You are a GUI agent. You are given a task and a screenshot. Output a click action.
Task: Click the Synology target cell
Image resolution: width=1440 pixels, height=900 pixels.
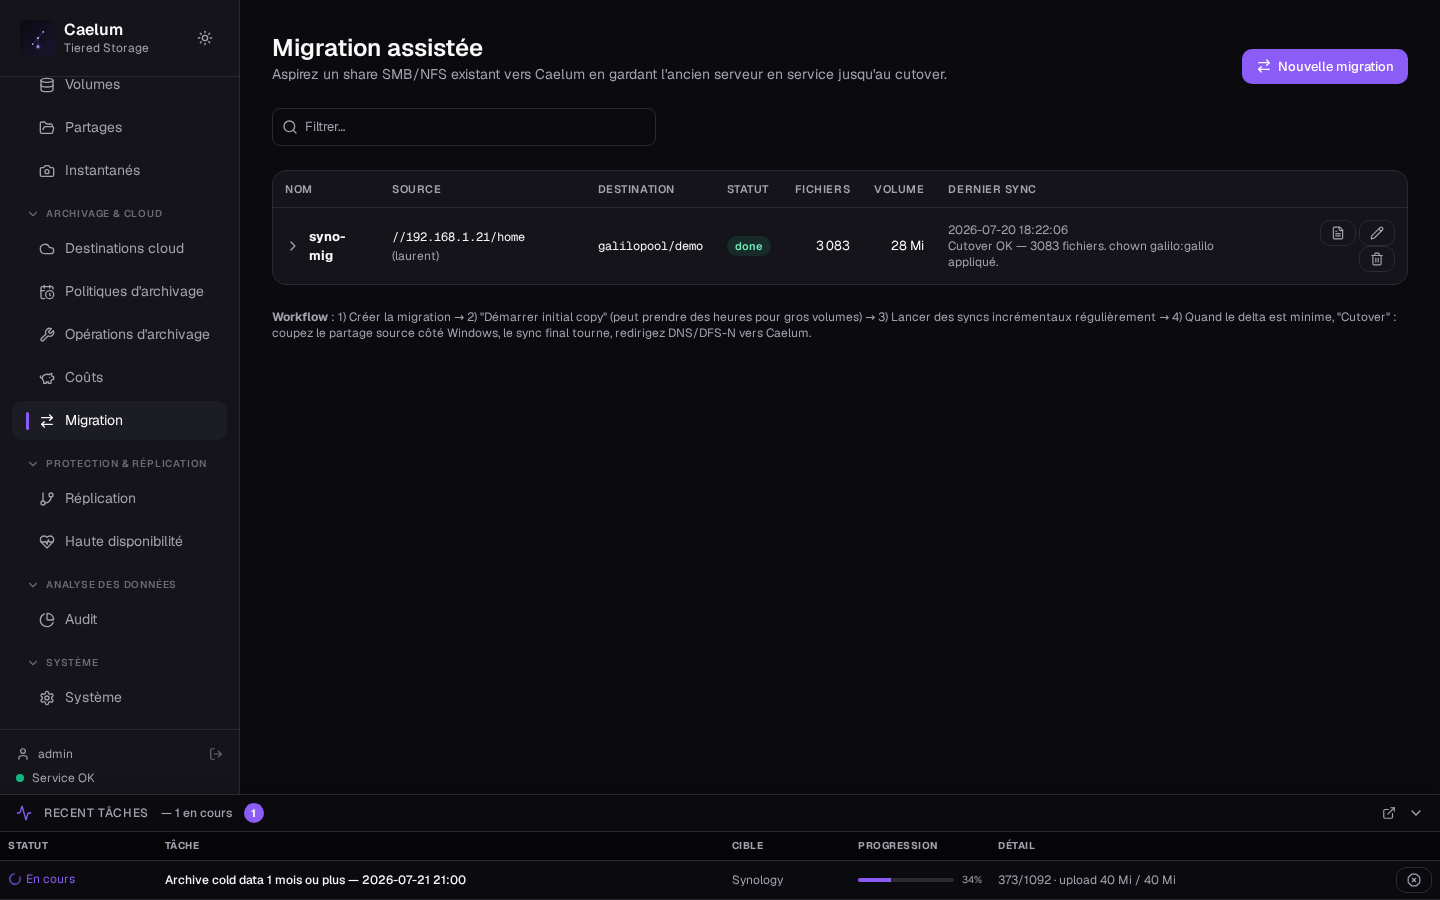click(757, 880)
